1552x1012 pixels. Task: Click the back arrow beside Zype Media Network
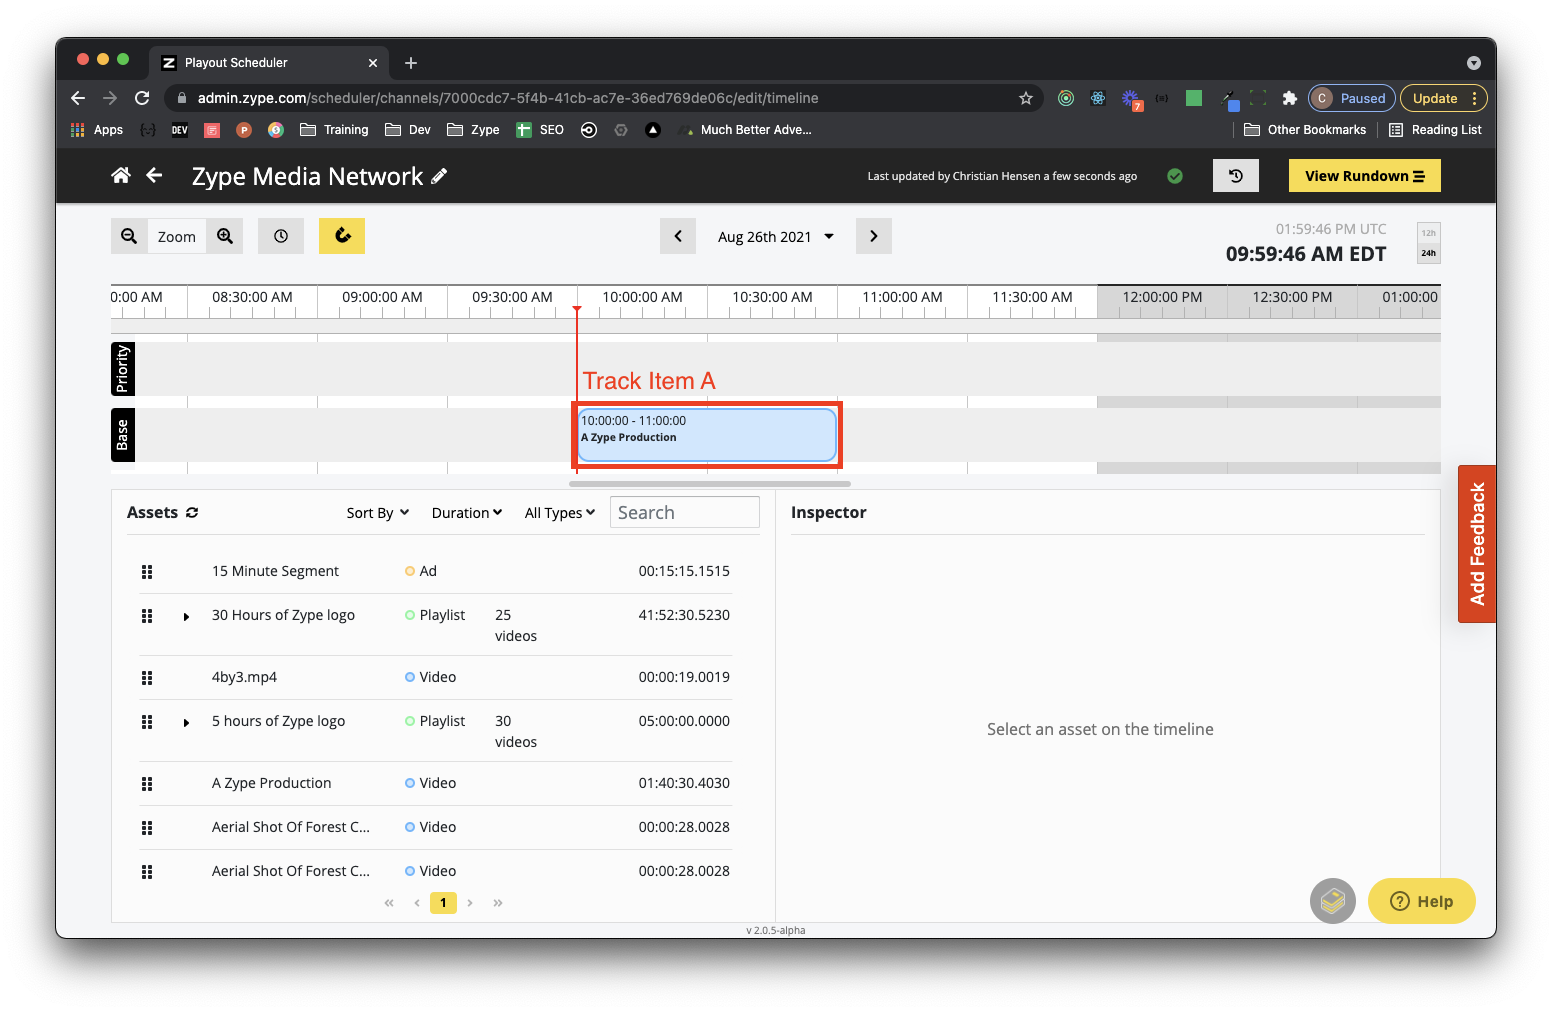[x=154, y=176]
